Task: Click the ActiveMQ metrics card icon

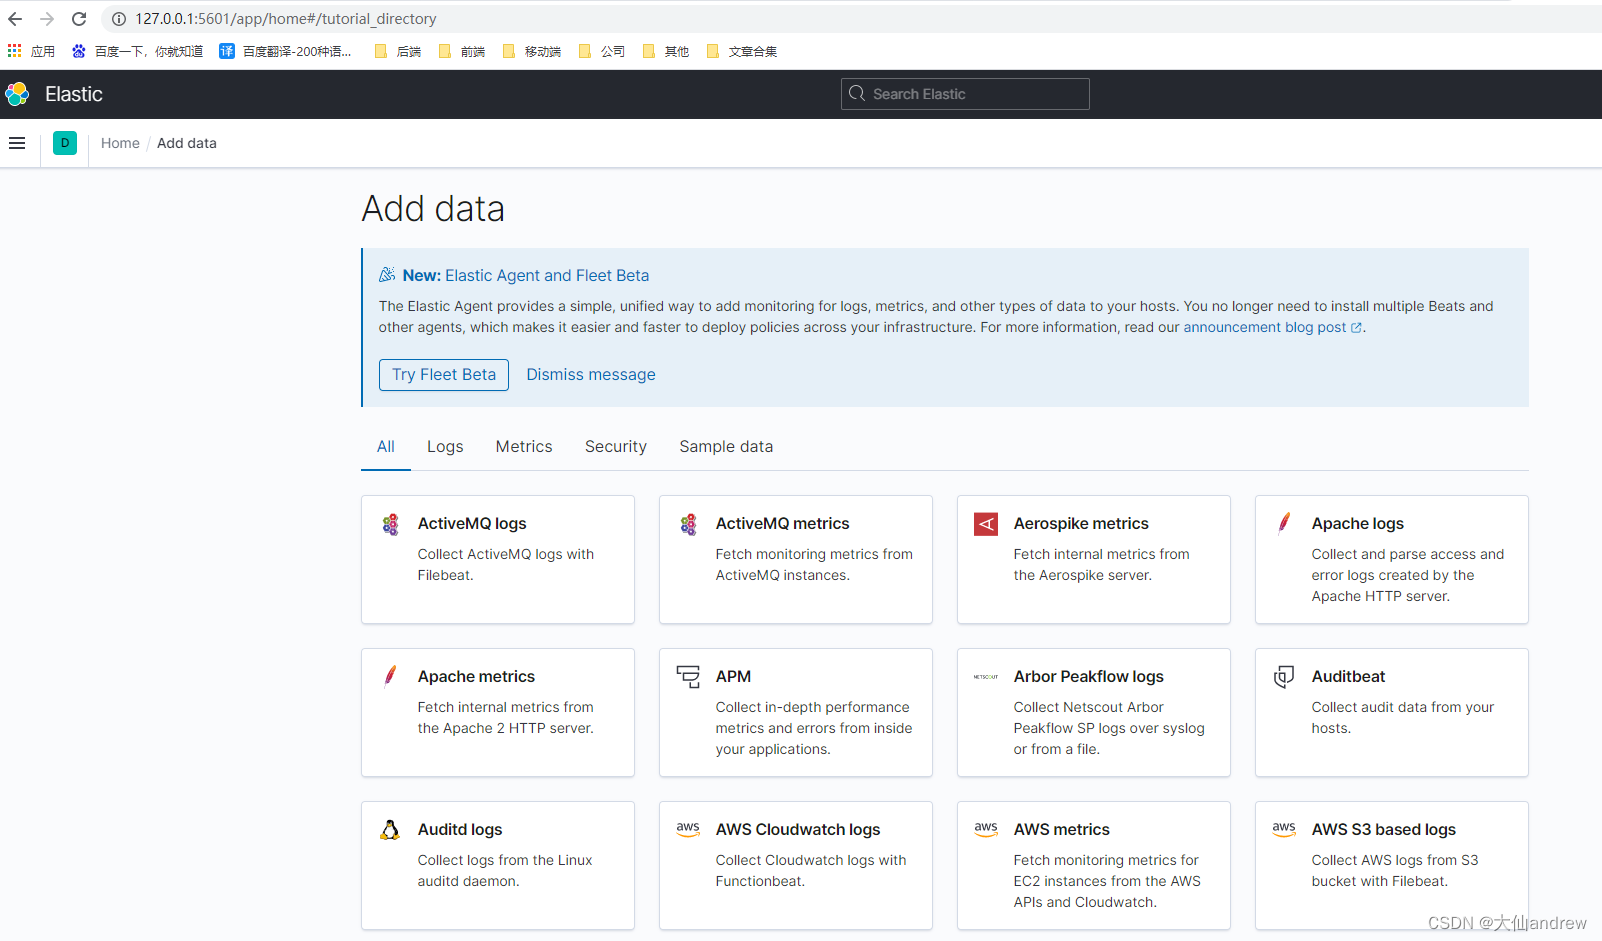Action: pyautogui.click(x=688, y=524)
